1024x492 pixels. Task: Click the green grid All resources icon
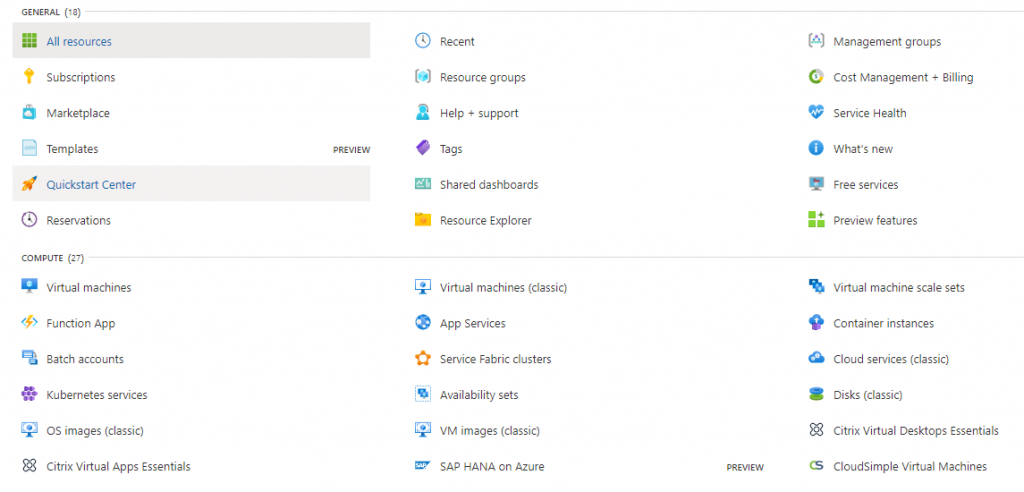pos(29,41)
